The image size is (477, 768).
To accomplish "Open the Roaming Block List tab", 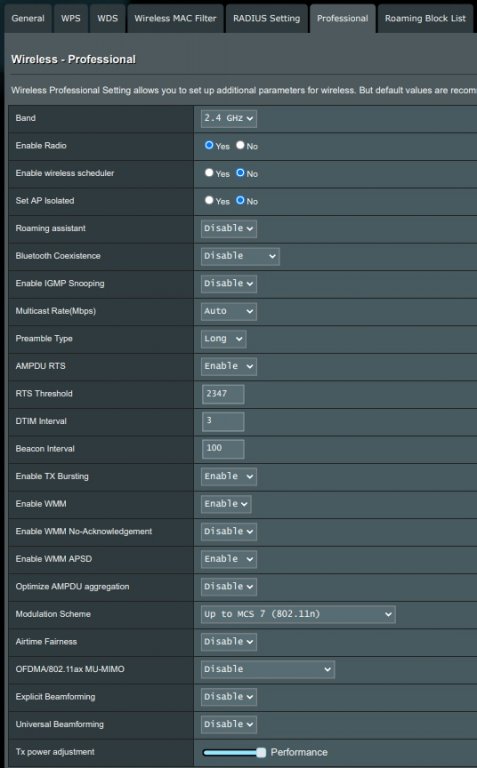I will pyautogui.click(x=425, y=19).
